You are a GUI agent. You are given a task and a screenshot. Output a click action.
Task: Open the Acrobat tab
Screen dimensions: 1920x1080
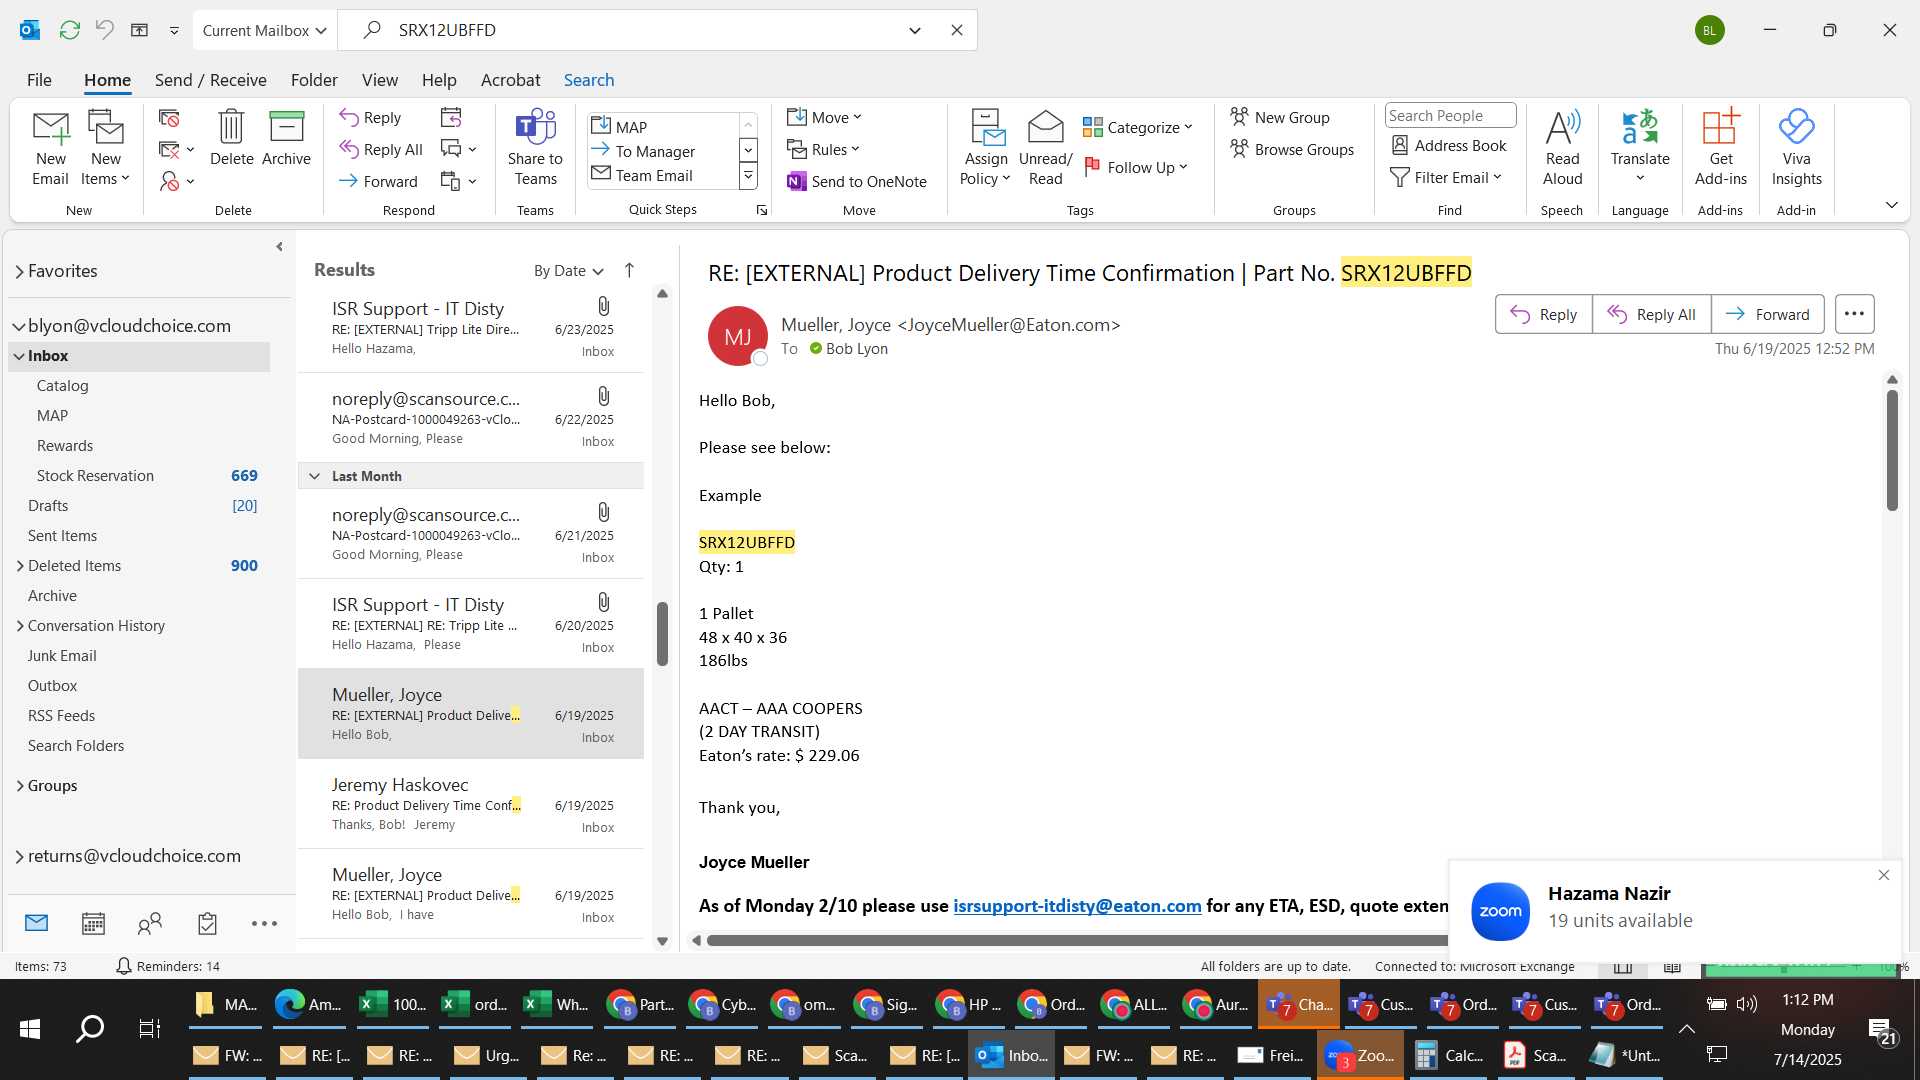(x=510, y=80)
